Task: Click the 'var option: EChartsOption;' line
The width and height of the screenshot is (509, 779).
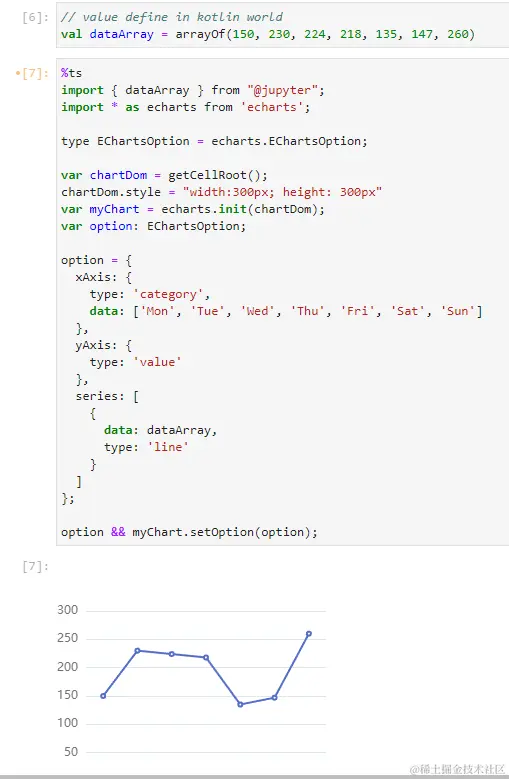Action: click(153, 226)
